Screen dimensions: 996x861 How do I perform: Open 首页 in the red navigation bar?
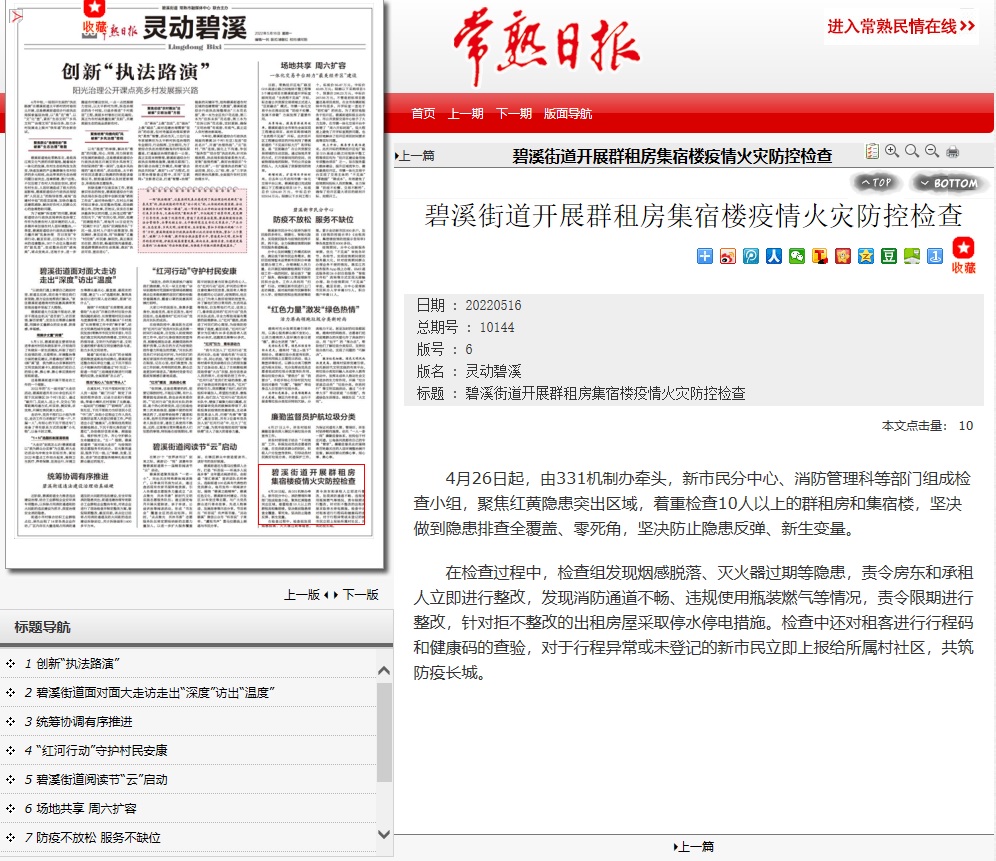(423, 114)
